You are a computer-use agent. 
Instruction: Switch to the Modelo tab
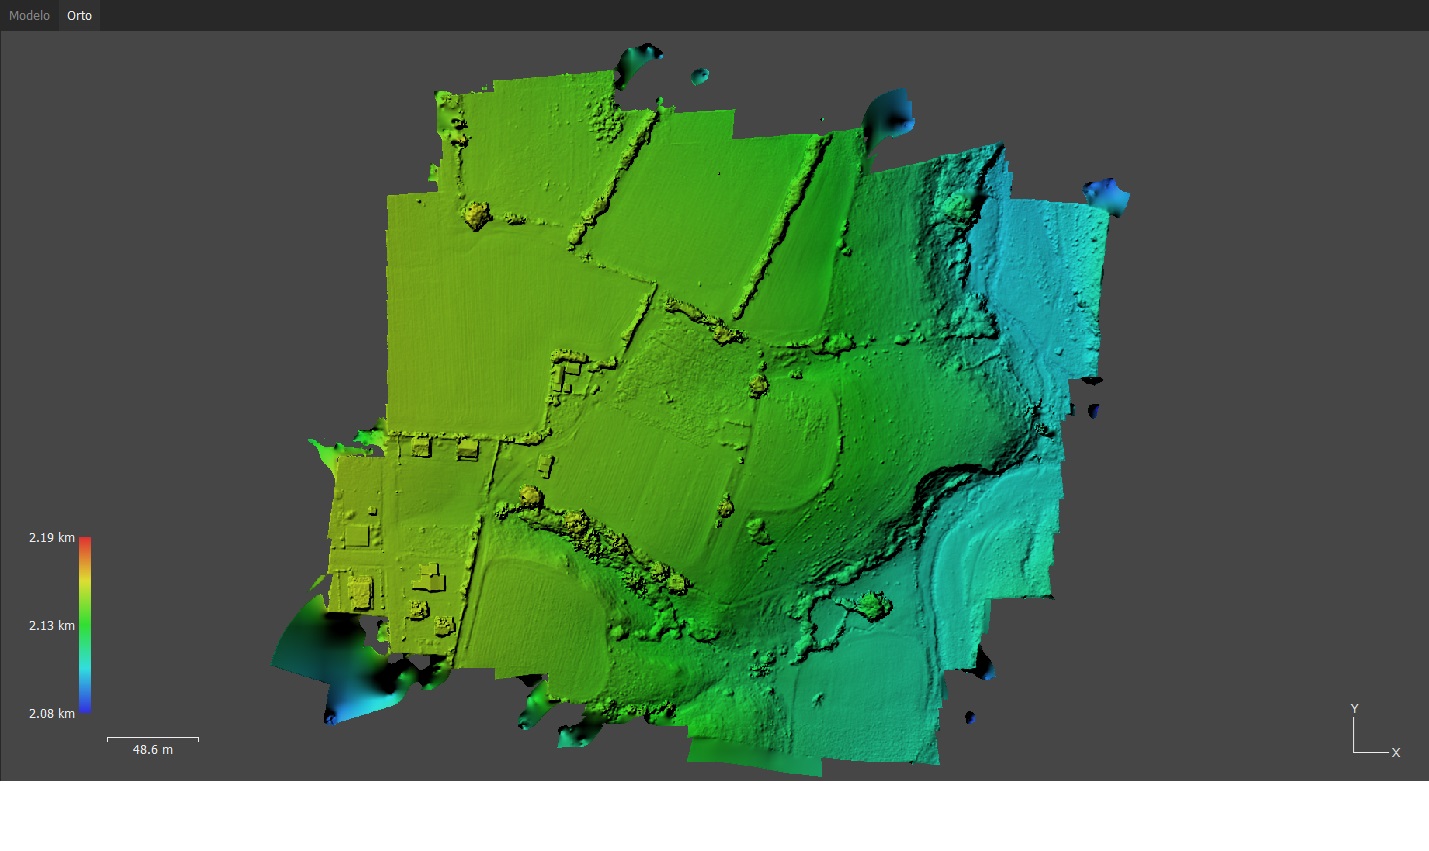[x=29, y=16]
